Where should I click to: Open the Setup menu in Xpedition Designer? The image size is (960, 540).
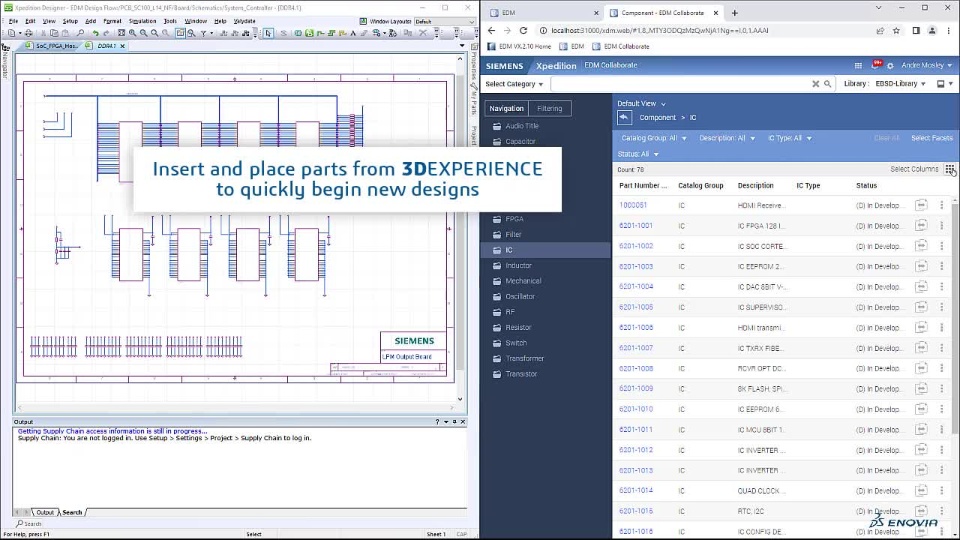point(70,21)
